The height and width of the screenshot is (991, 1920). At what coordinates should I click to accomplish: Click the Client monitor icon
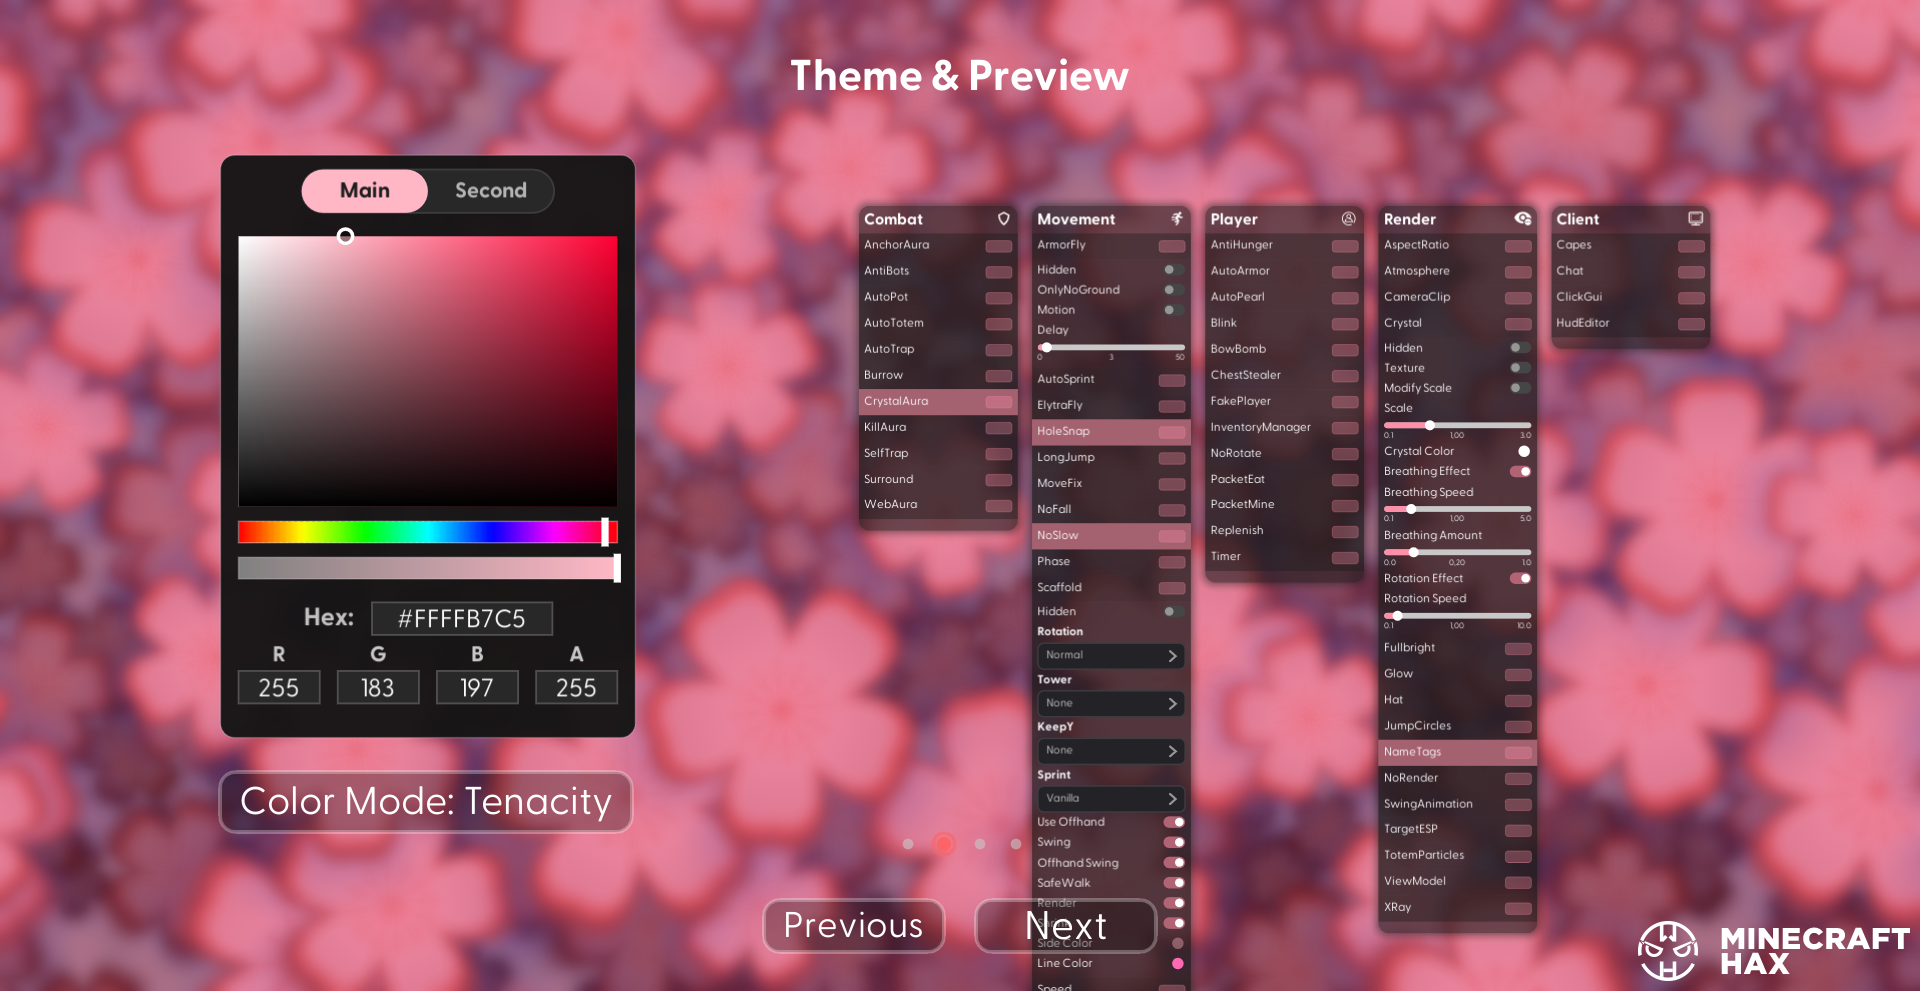1695,218
